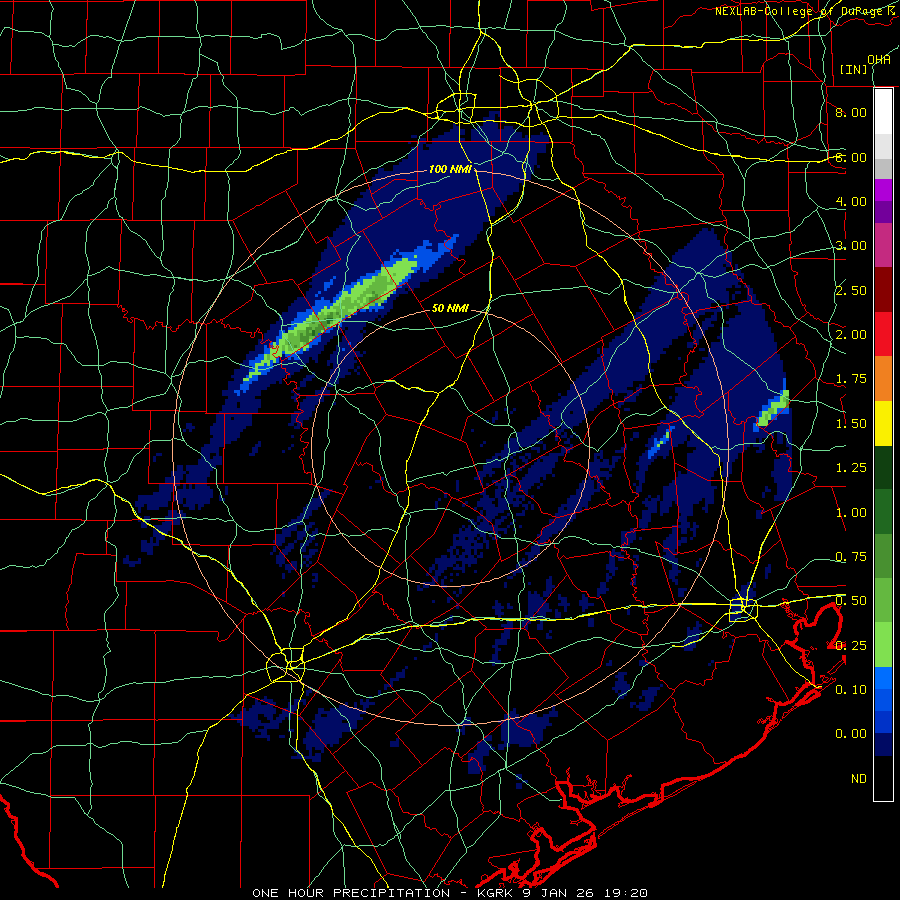This screenshot has height=900, width=900.
Task: Select the pink color swatch in legend
Action: click(883, 245)
